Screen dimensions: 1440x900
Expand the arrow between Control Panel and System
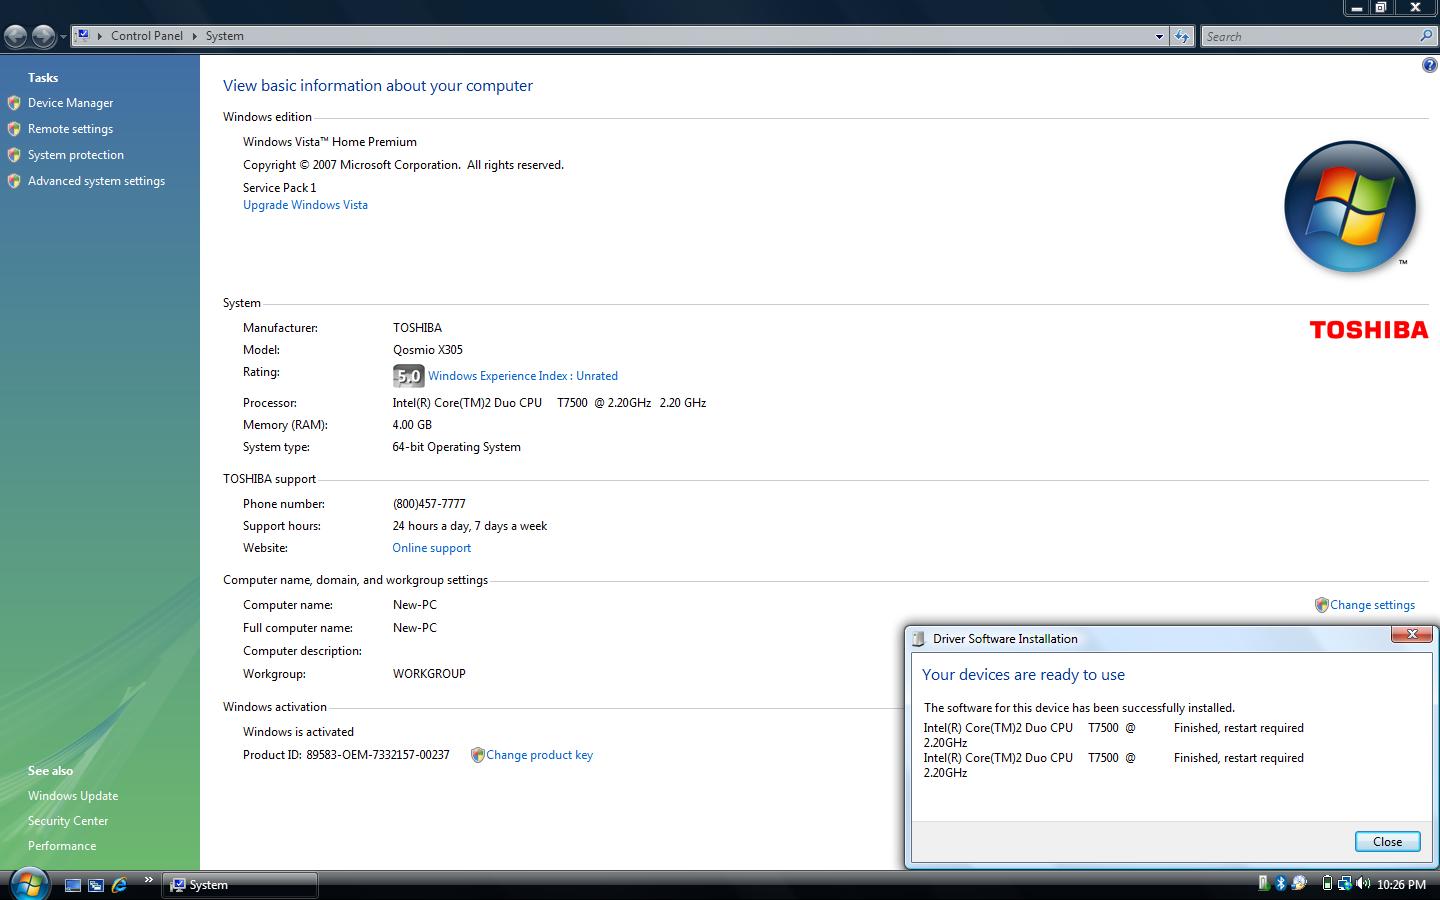click(194, 36)
